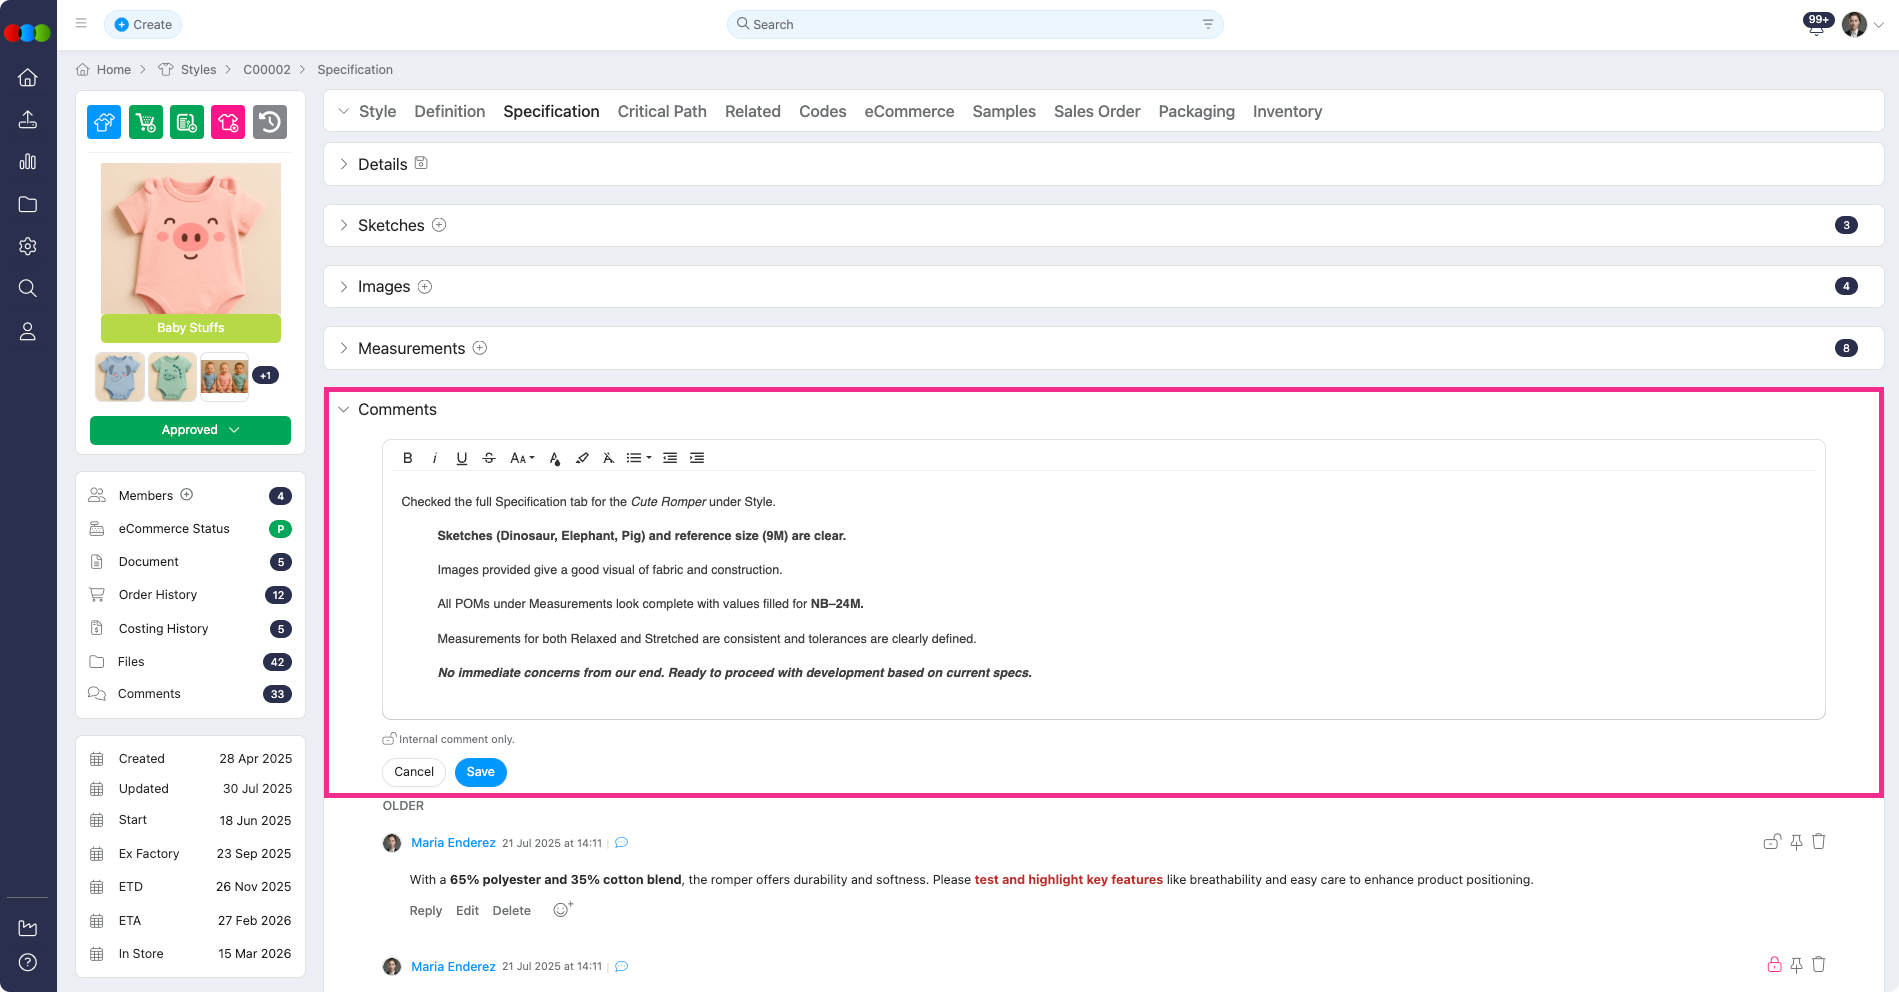Pin Maria Enderez's first comment
The image size is (1899, 992).
1796,842
